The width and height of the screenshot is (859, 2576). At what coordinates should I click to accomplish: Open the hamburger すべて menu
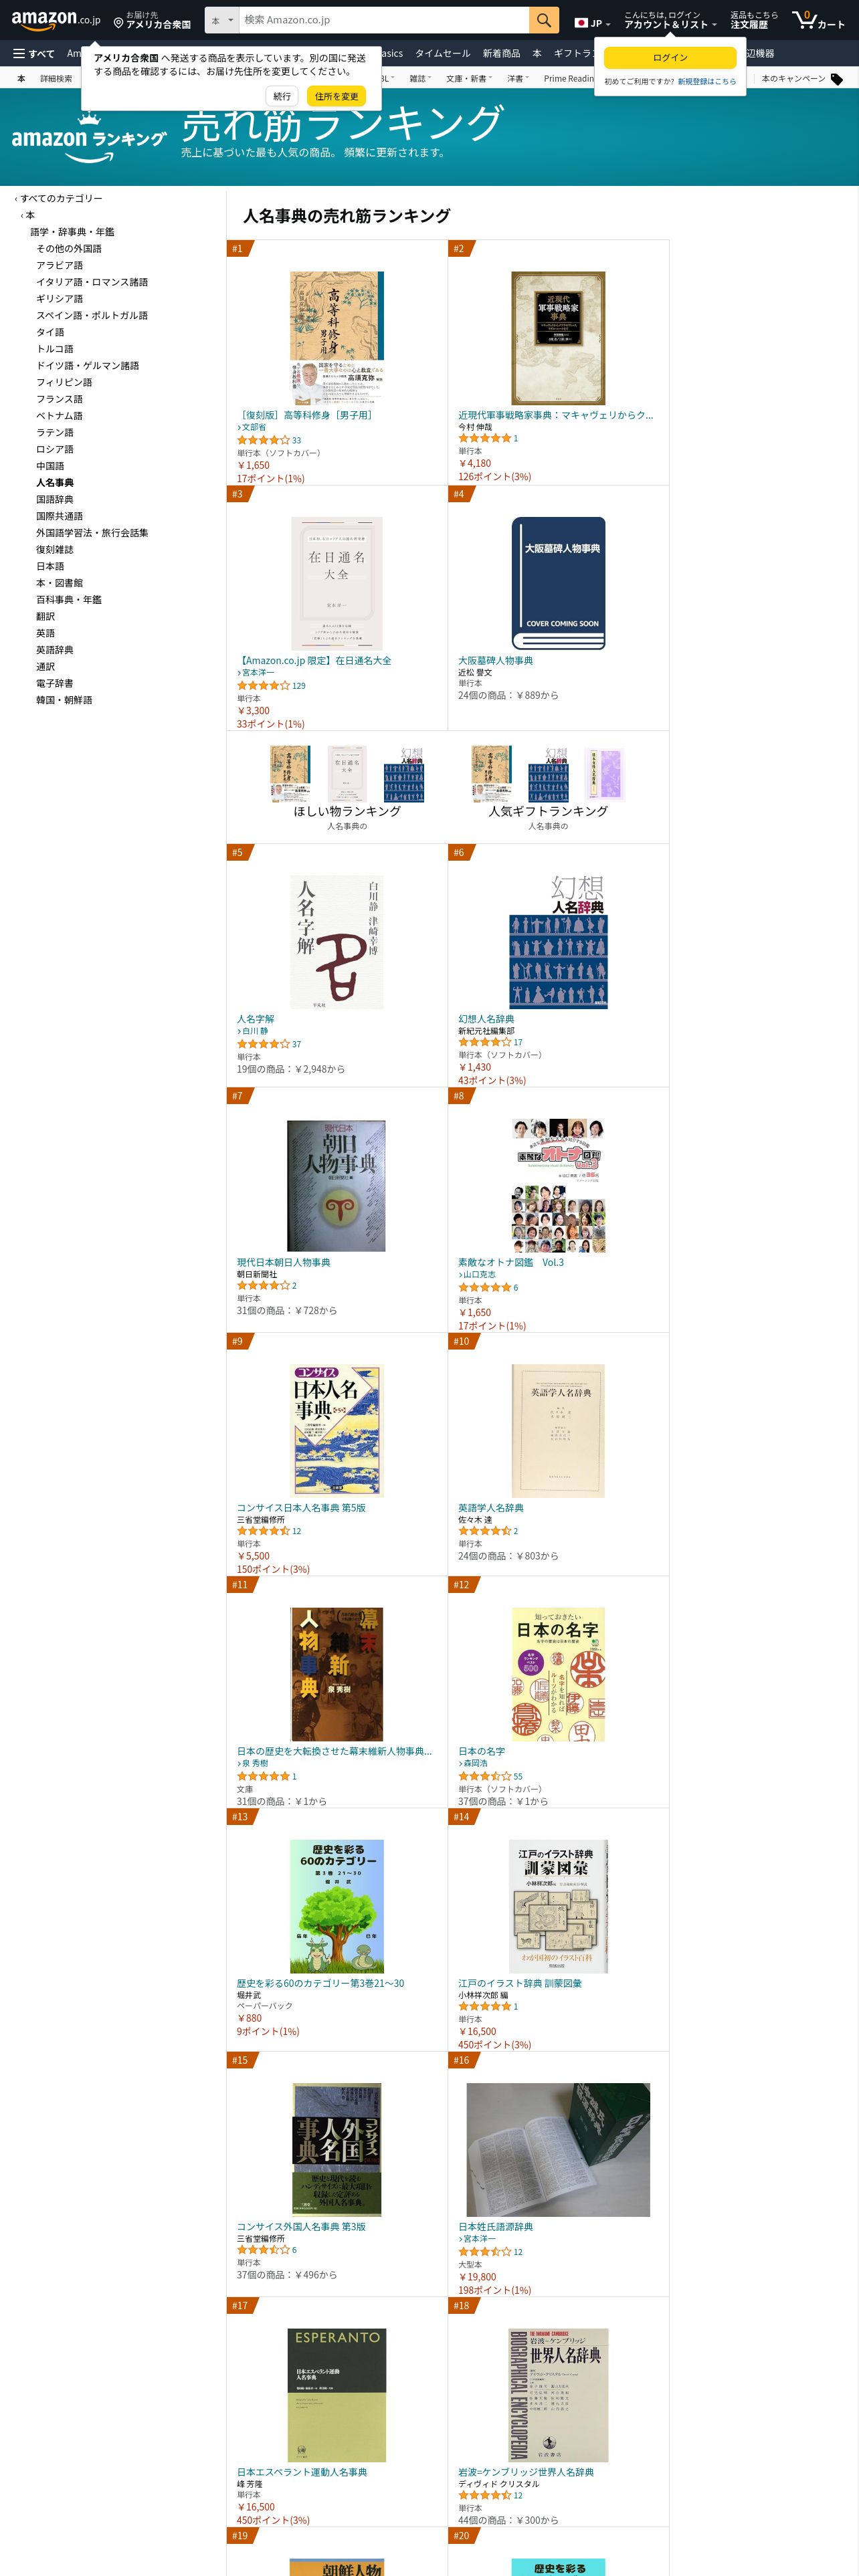pyautogui.click(x=34, y=54)
